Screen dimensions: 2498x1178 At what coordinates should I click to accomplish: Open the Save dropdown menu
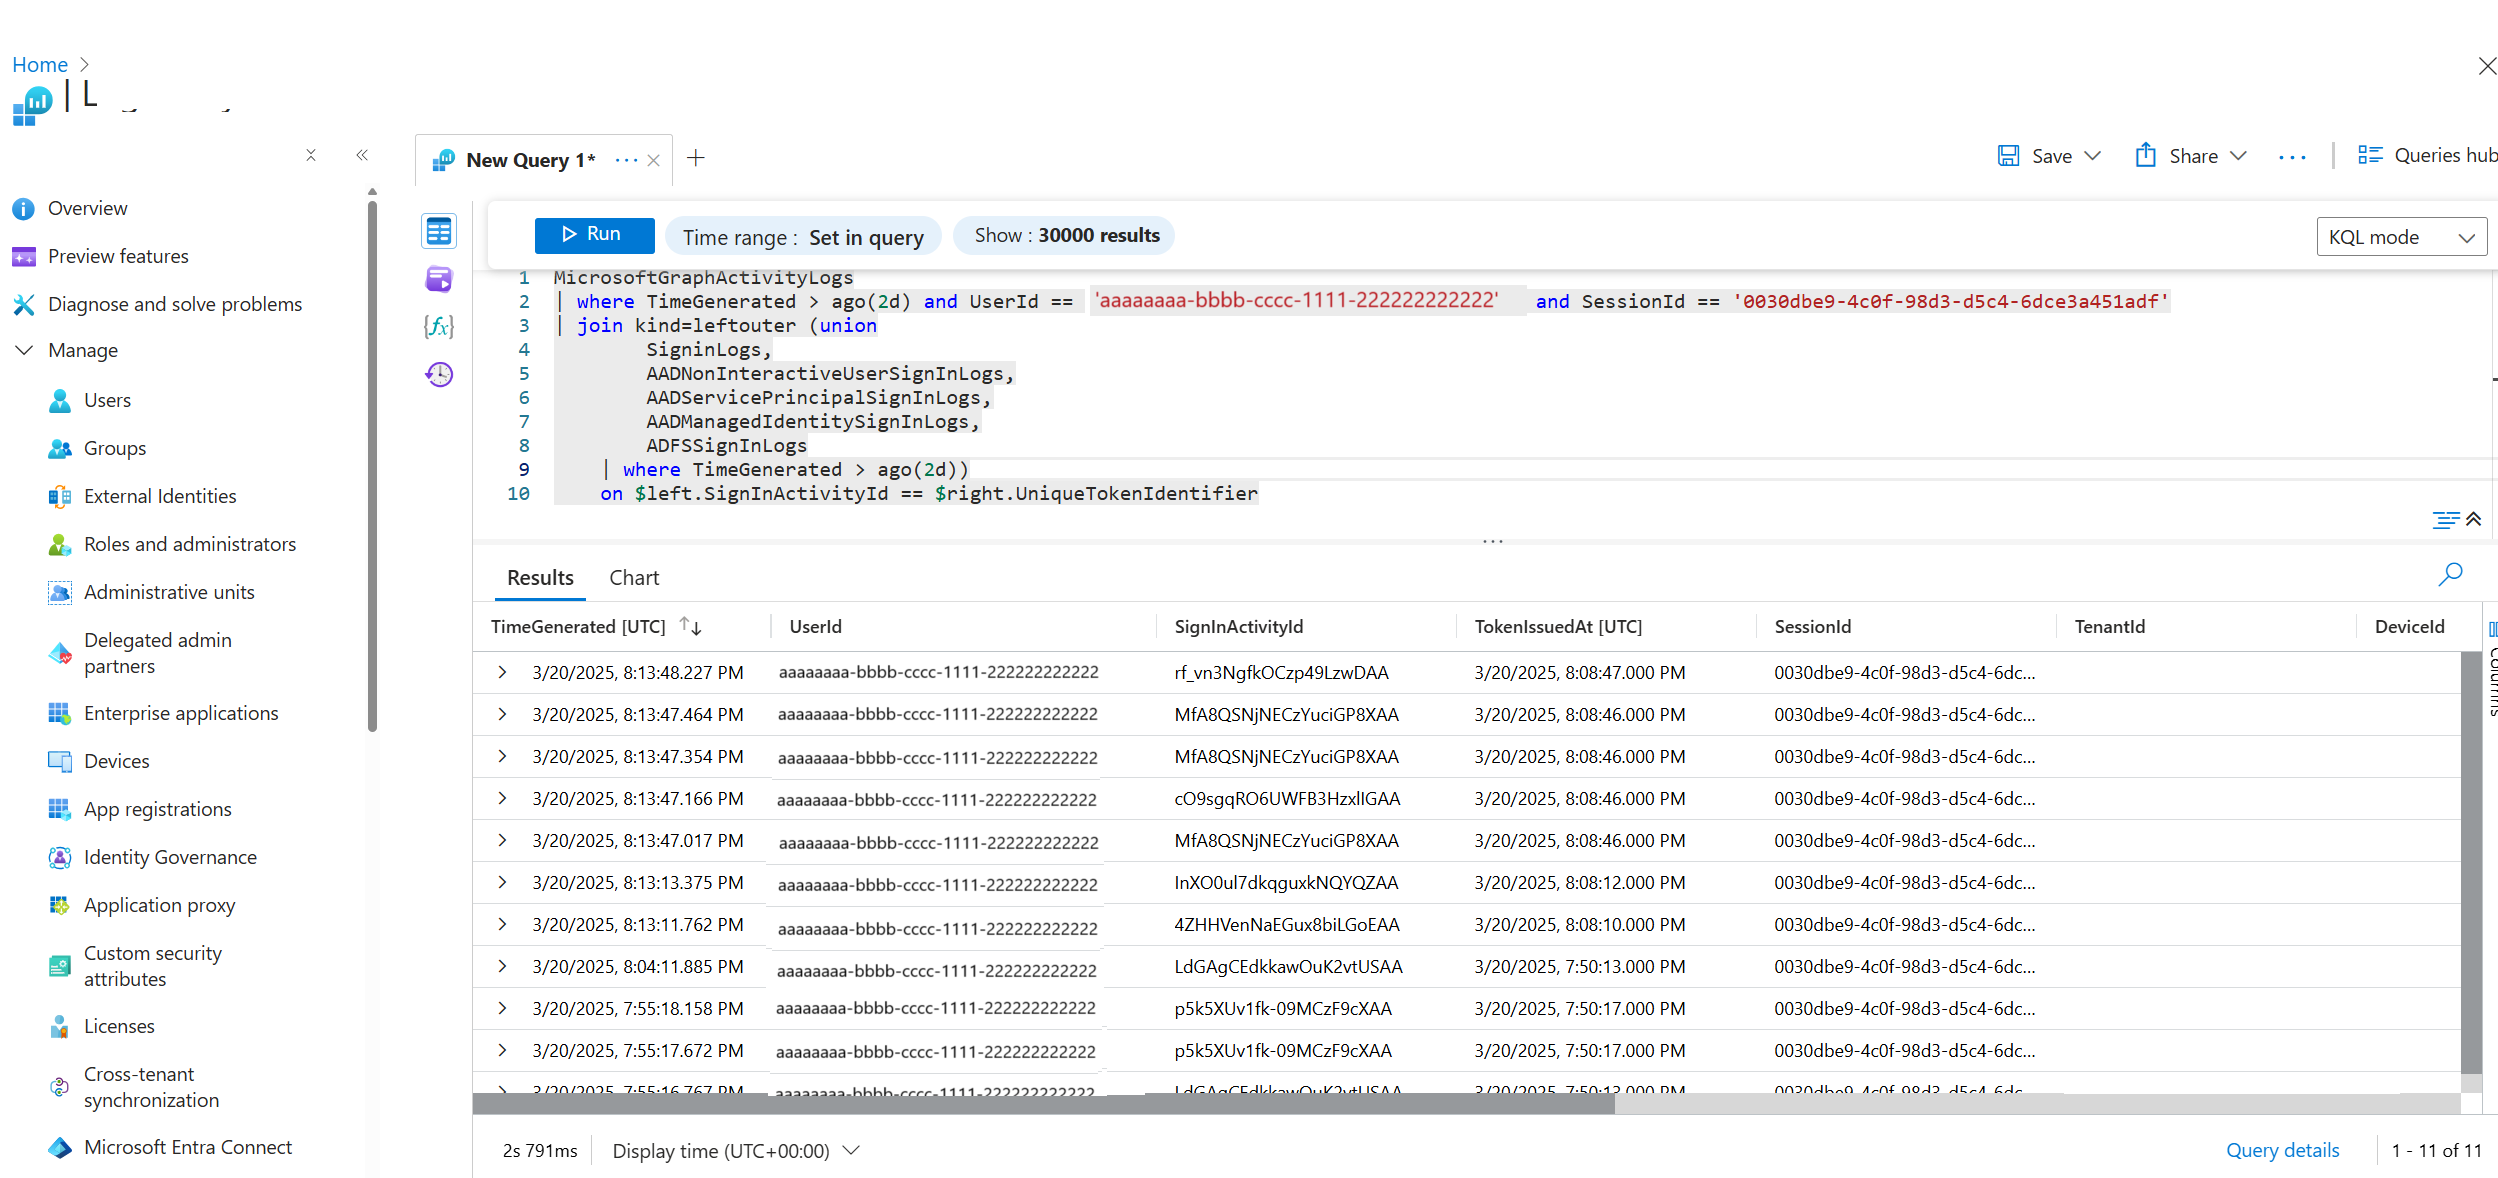[2092, 156]
